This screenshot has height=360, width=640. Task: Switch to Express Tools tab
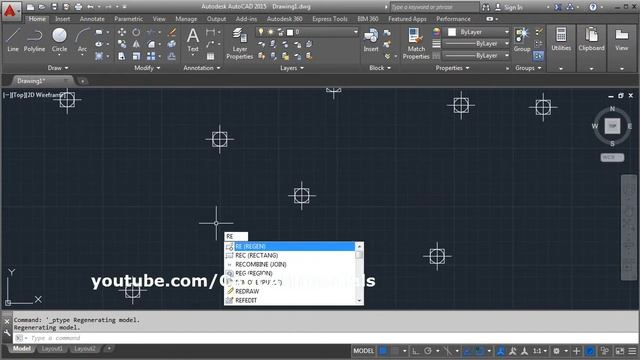(x=330, y=19)
